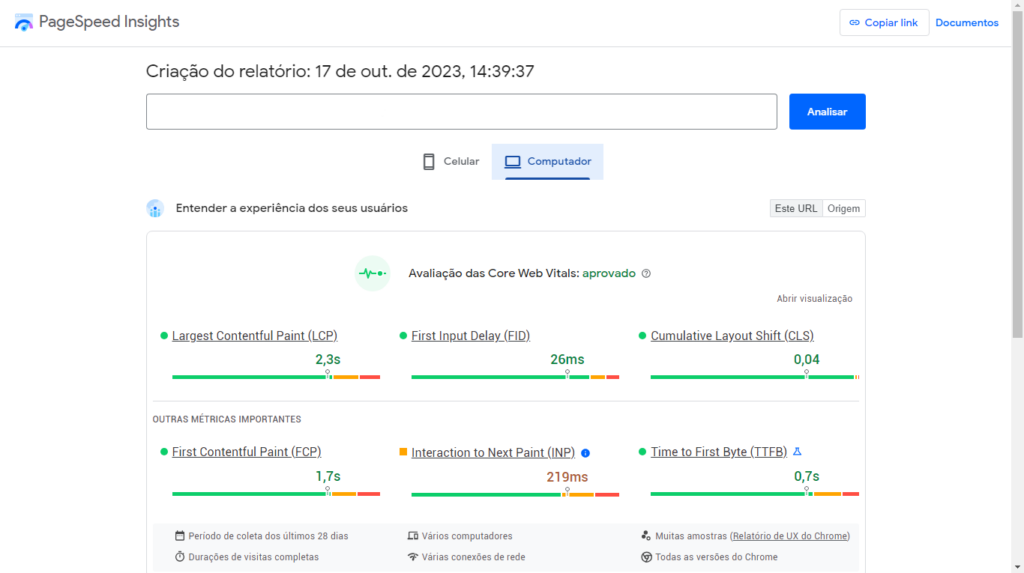Viewport: 1024px width, 573px height.
Task: Open First Contentful Paint (FCP) link
Action: point(246,452)
